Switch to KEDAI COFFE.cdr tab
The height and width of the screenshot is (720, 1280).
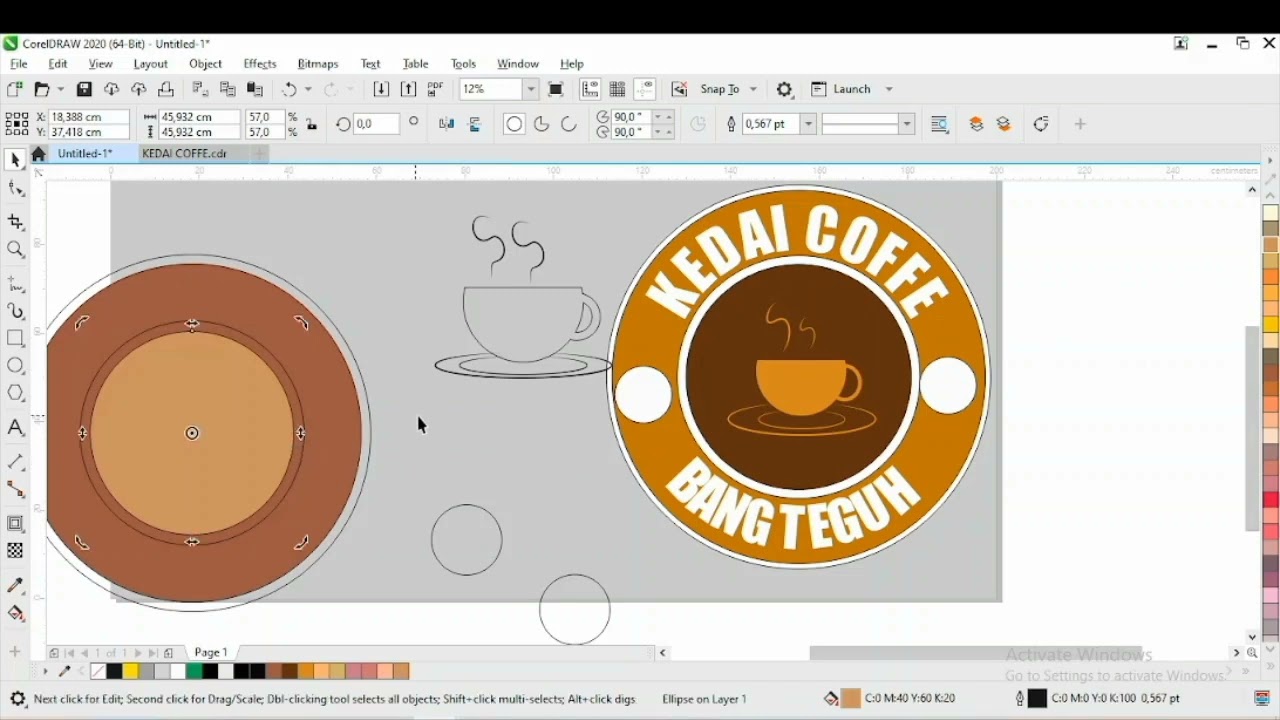pyautogui.click(x=191, y=154)
